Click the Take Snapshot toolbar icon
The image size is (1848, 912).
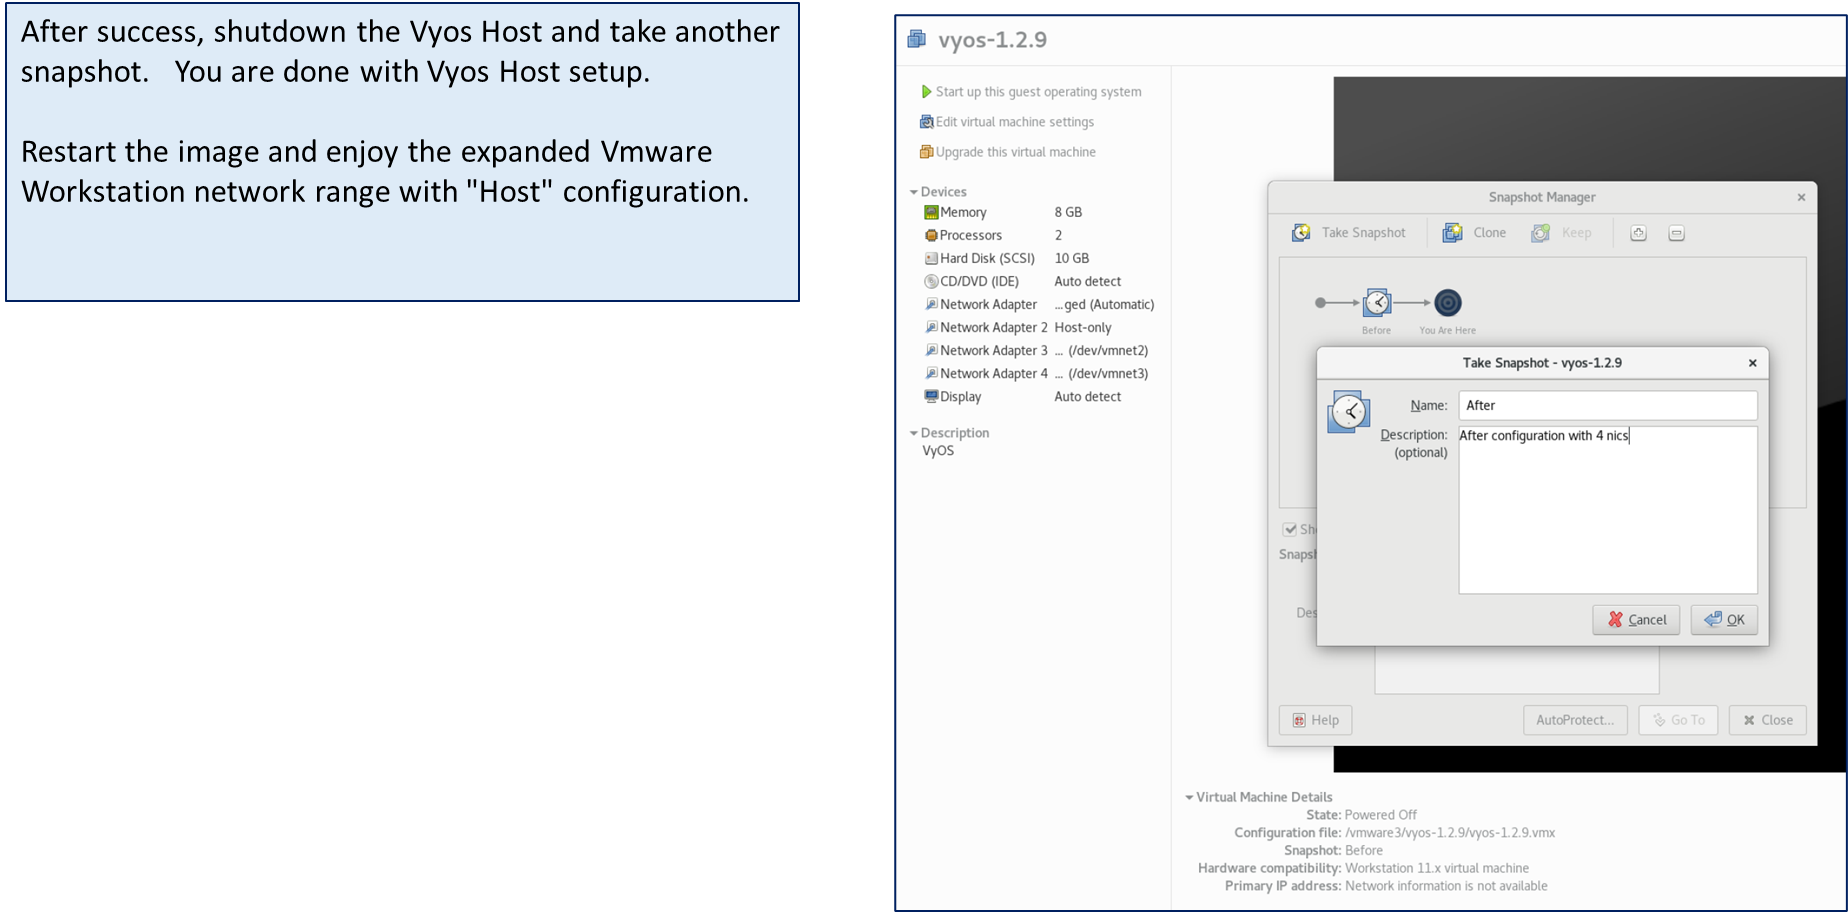tap(1301, 233)
